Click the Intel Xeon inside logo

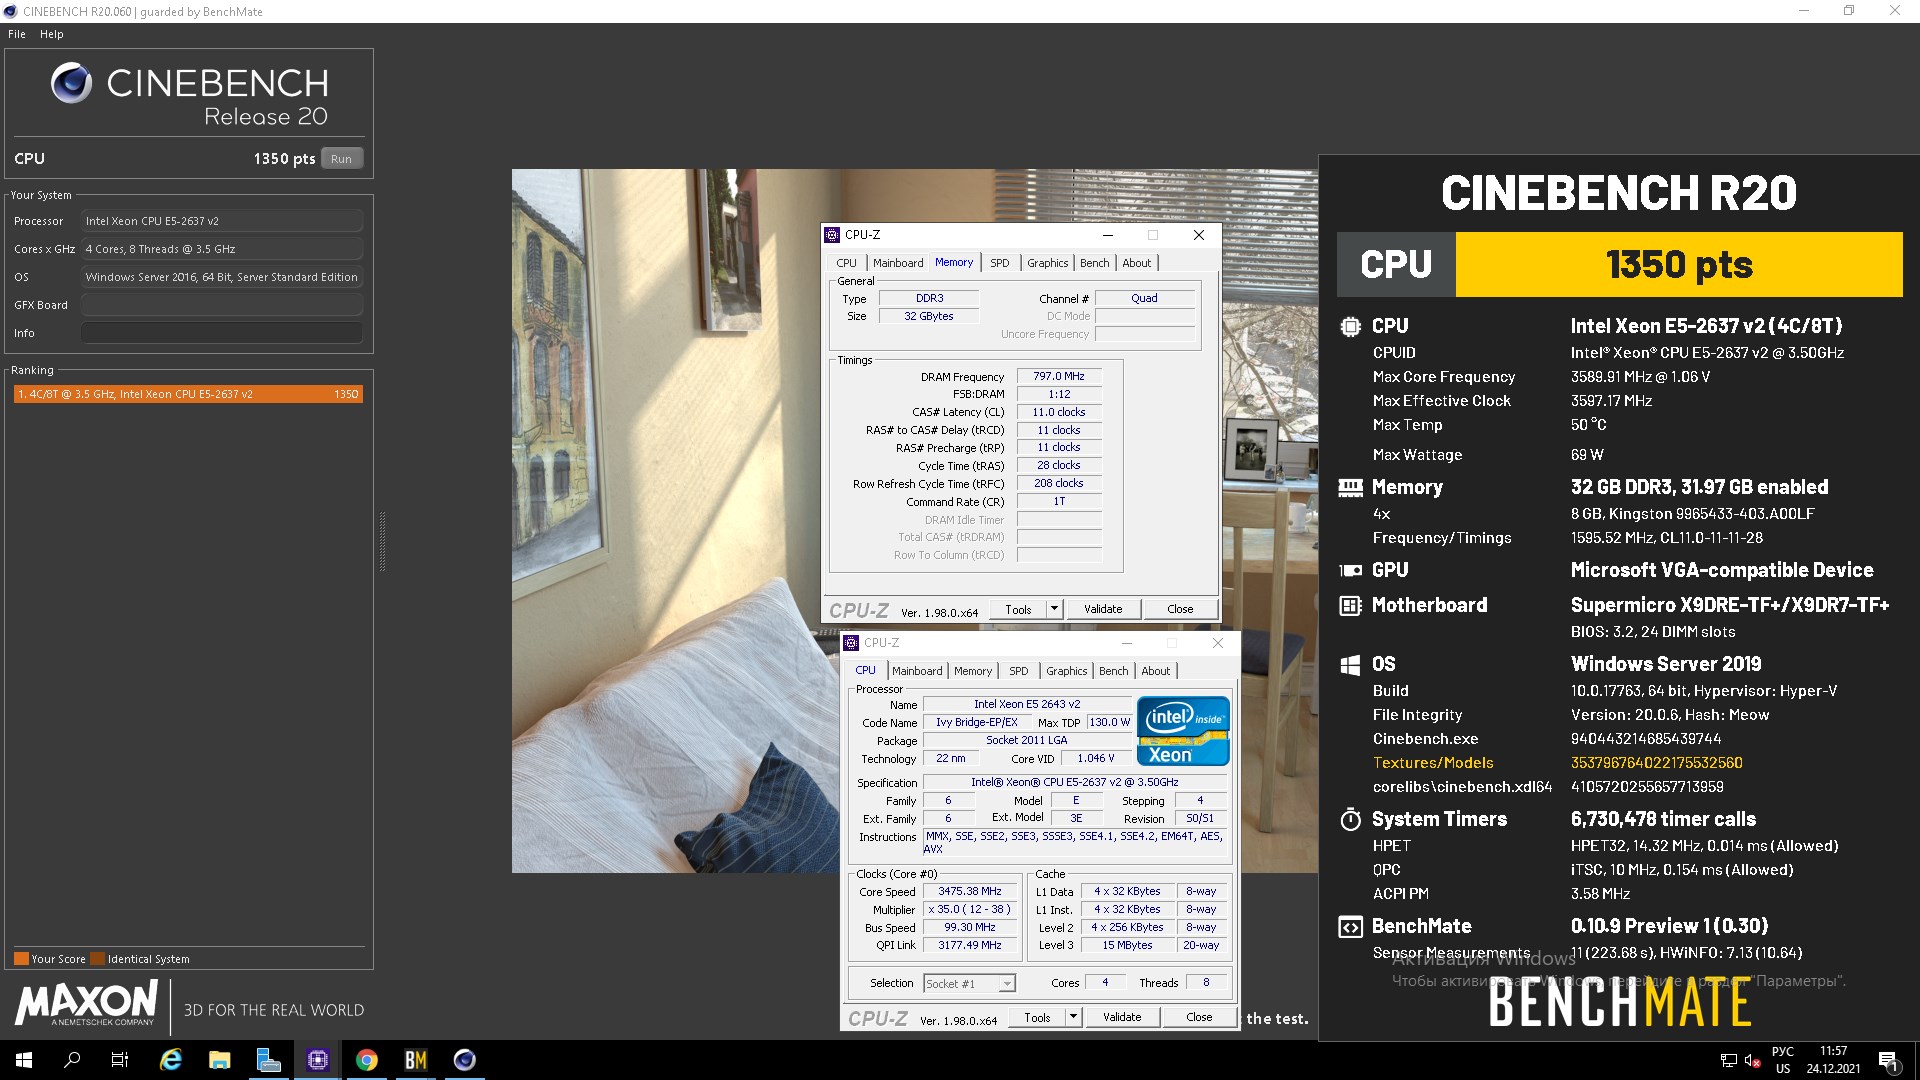click(1183, 731)
